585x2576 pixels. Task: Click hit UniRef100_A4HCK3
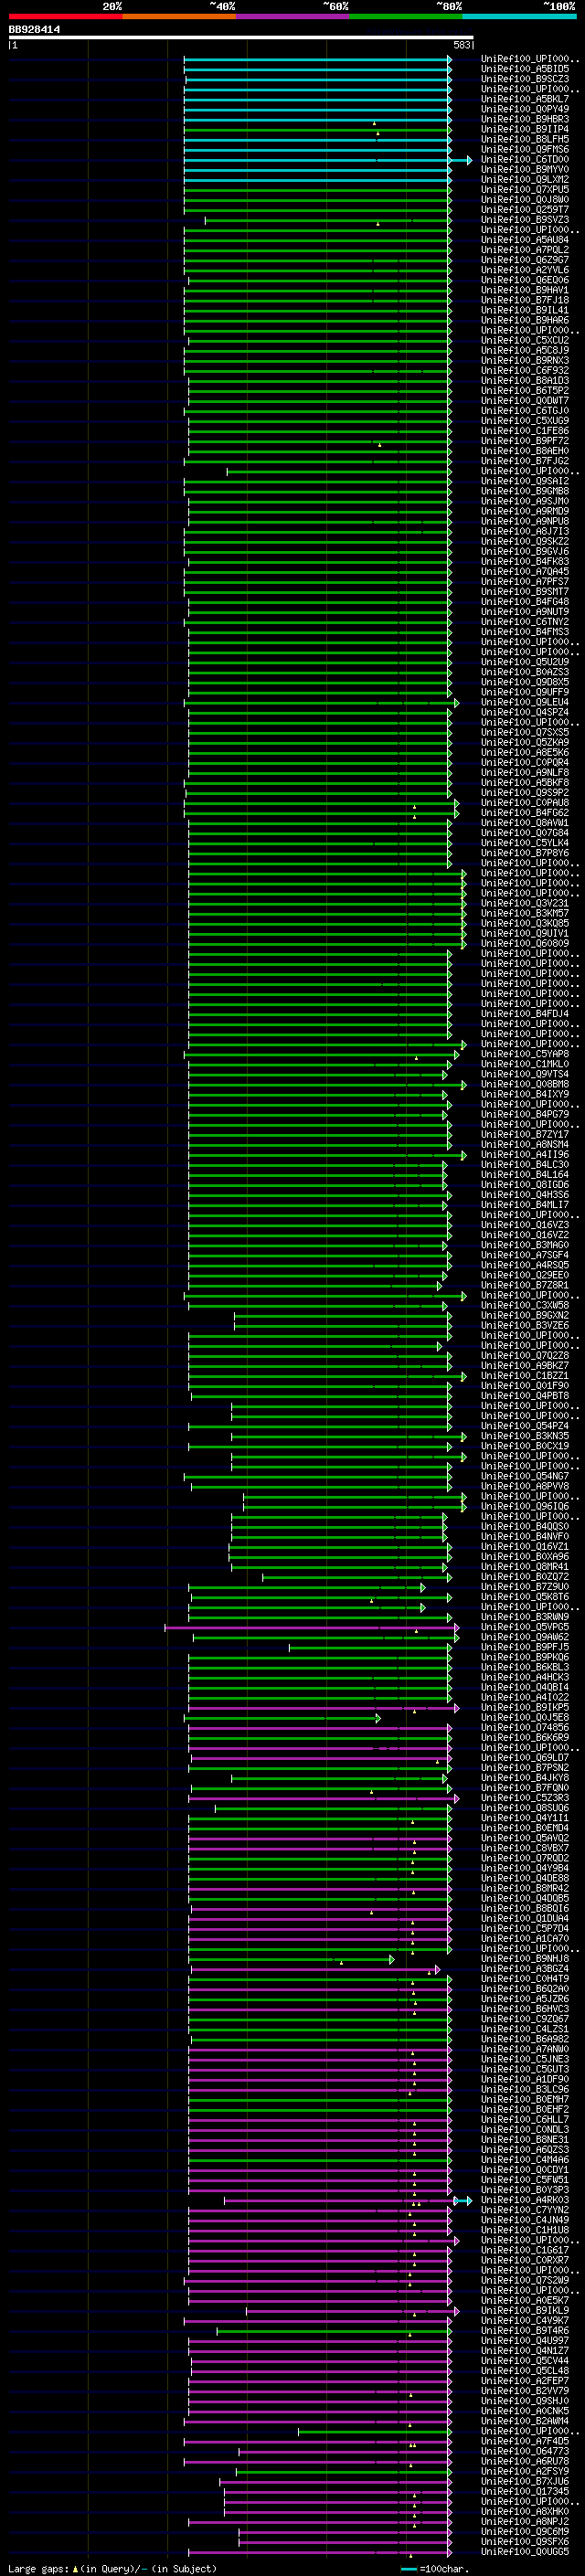525,1678
